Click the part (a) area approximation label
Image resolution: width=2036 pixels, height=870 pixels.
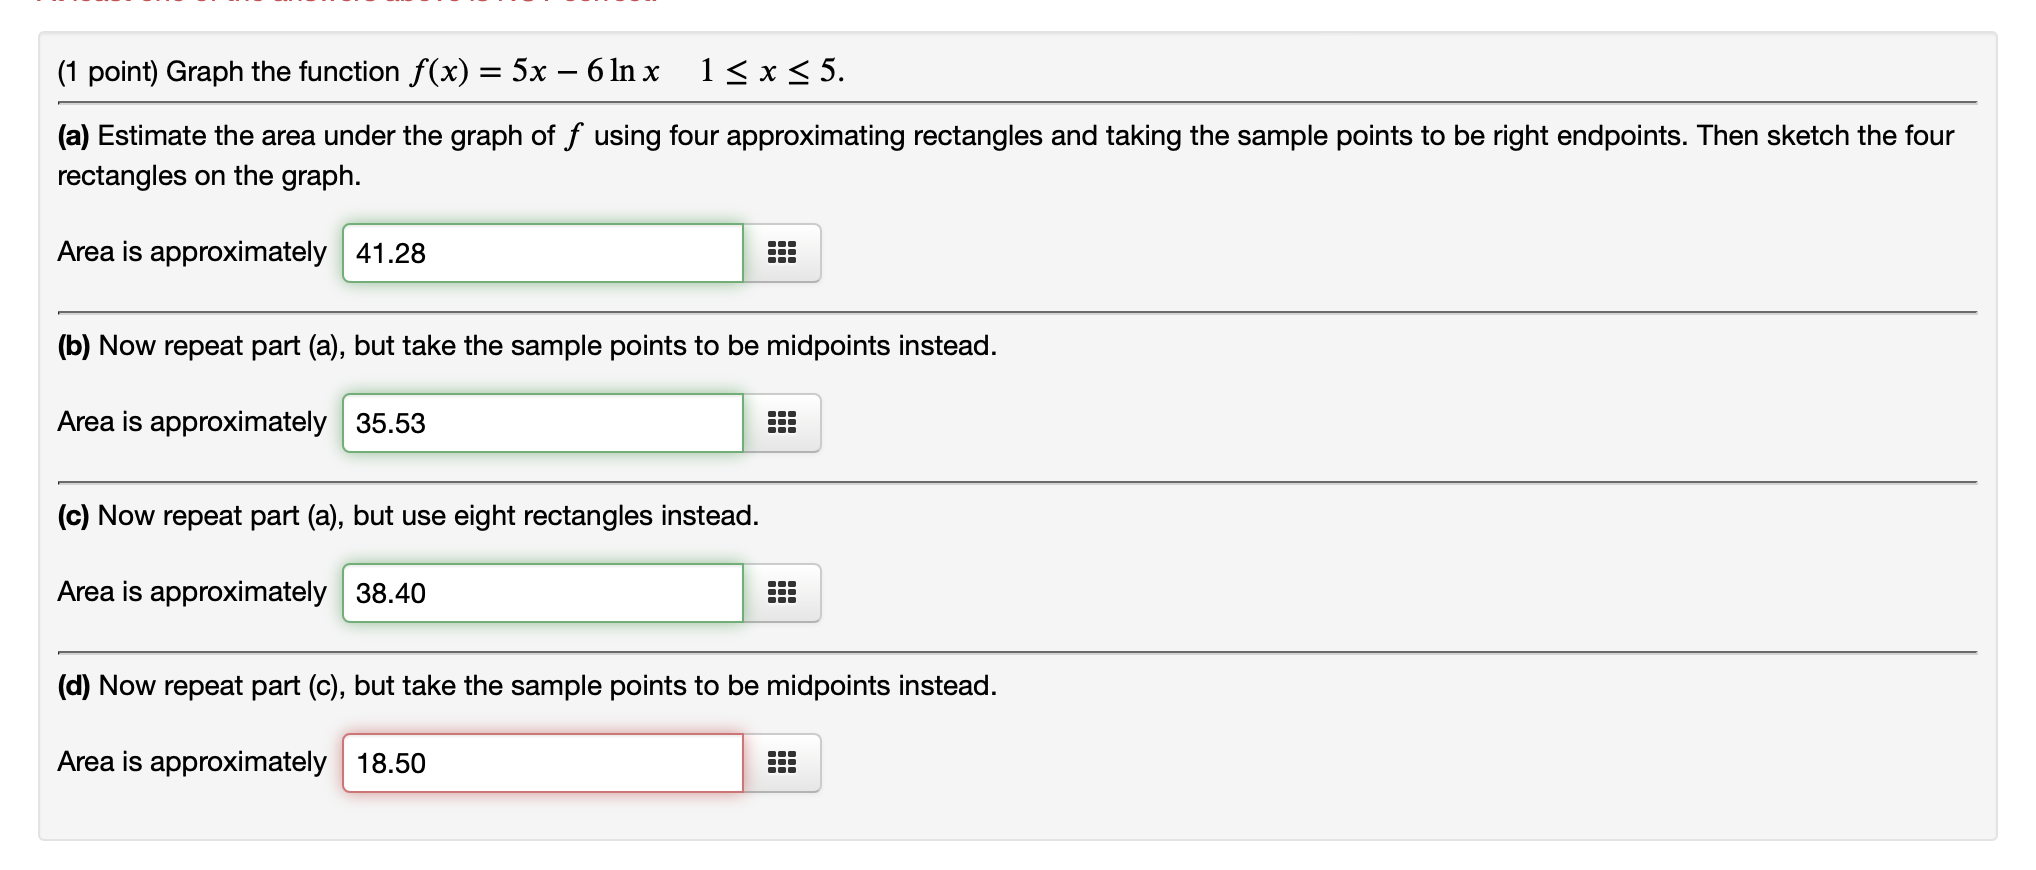(x=192, y=252)
